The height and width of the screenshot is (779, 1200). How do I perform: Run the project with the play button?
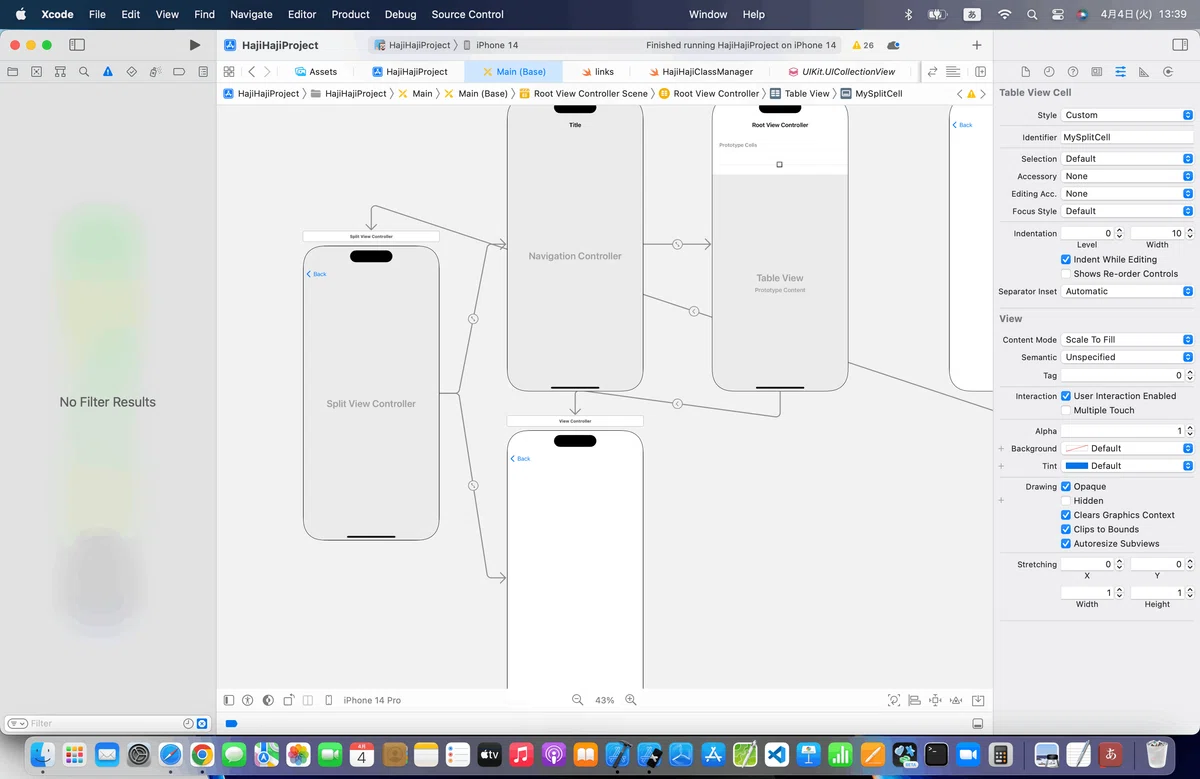click(195, 45)
